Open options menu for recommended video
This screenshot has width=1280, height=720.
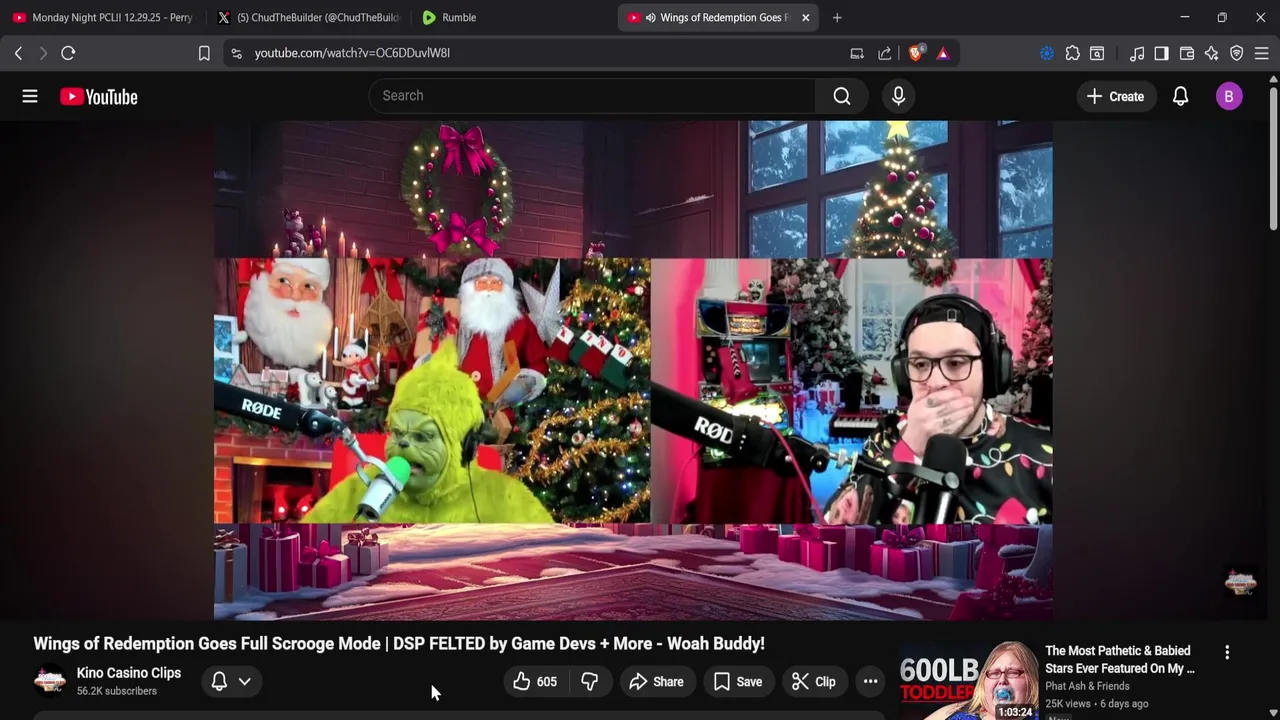(x=1227, y=652)
